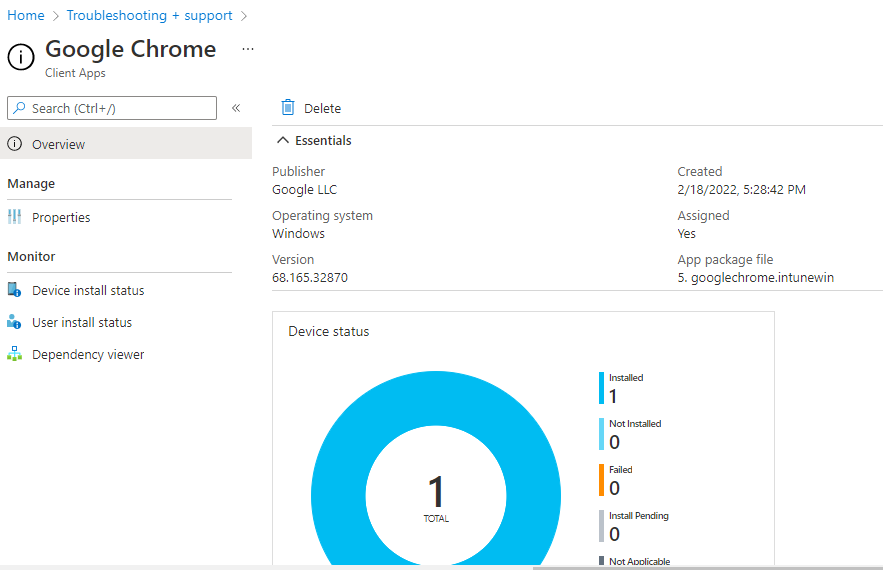This screenshot has width=883, height=570.
Task: Click the Properties sliders icon
Action: point(14,217)
